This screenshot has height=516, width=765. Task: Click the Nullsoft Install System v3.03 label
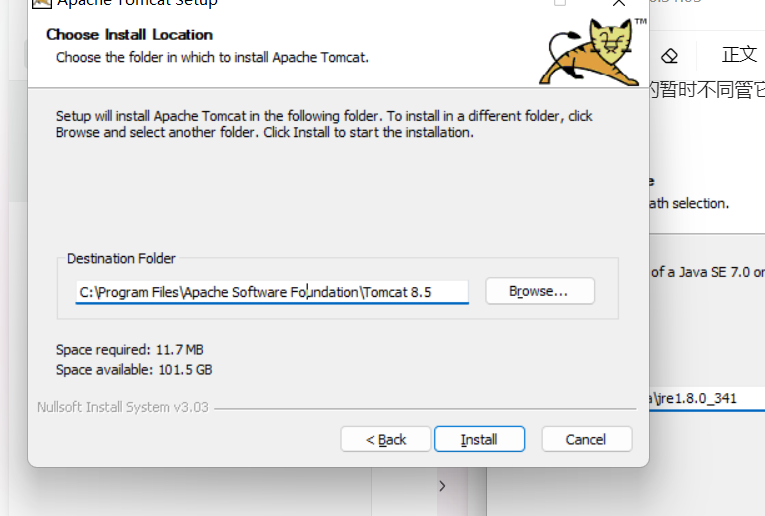pos(123,407)
